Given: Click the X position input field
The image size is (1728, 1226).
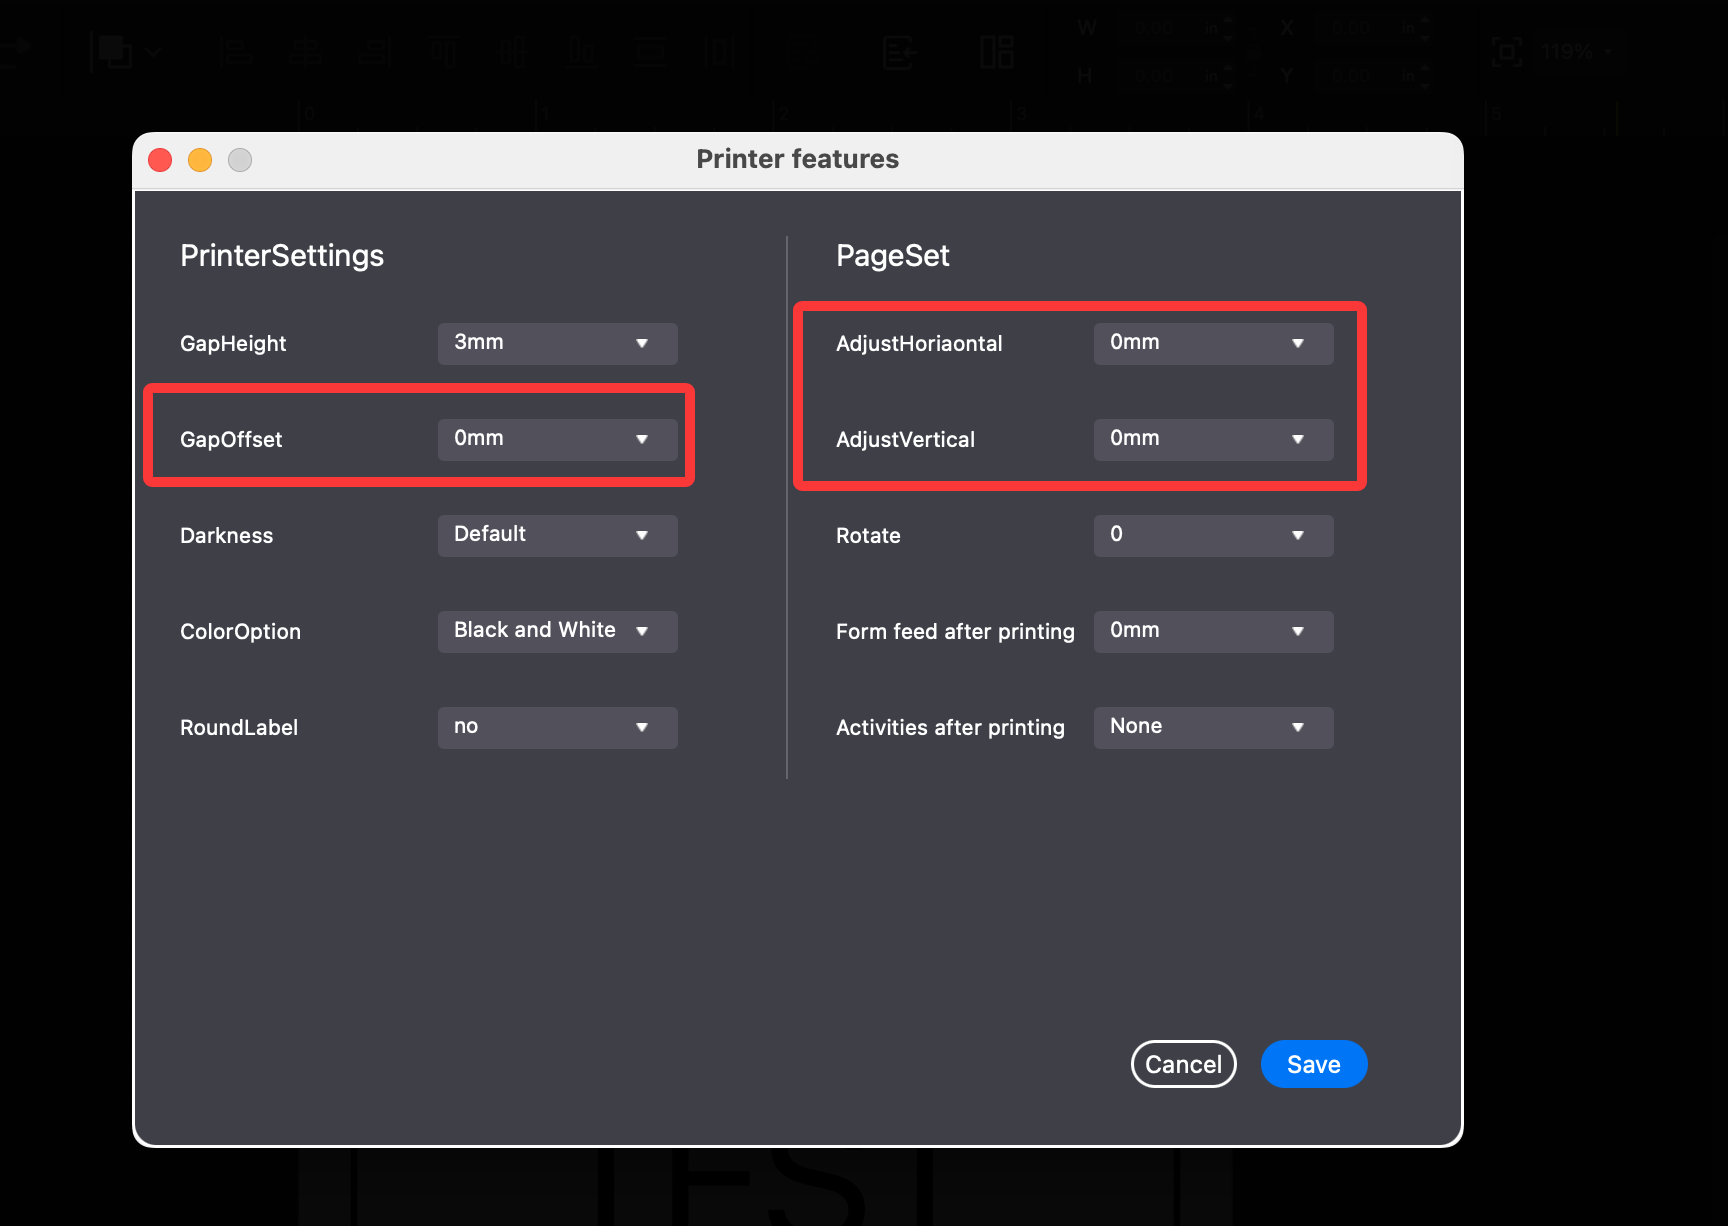Looking at the screenshot, I should coord(1350,28).
